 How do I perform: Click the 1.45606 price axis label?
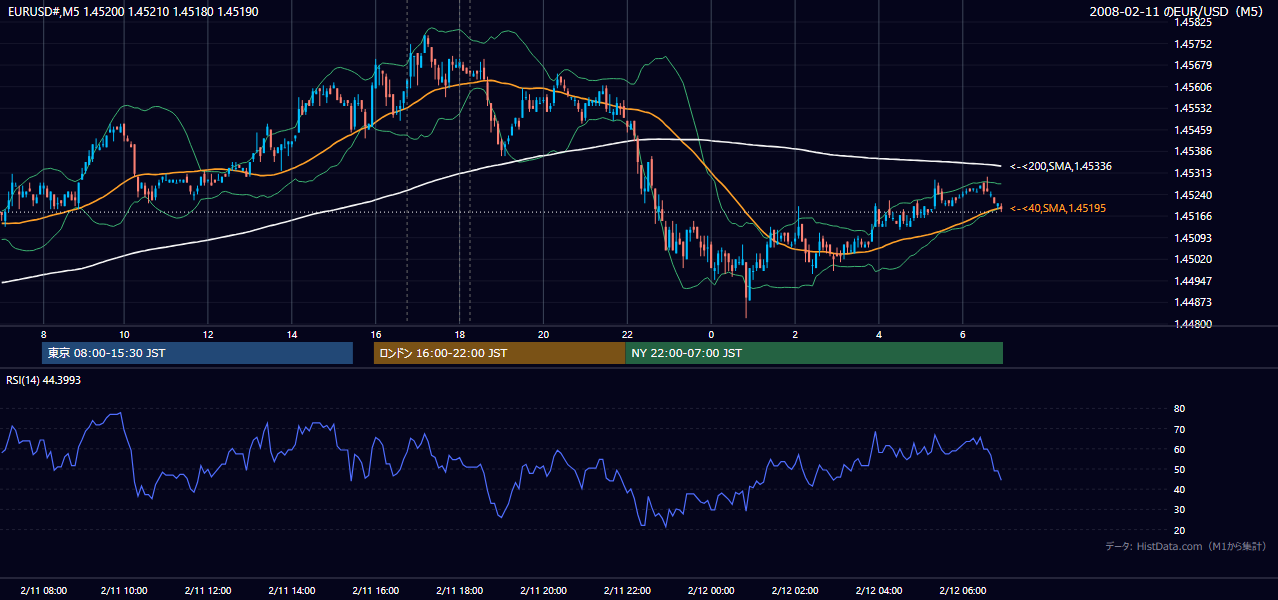(x=1193, y=87)
